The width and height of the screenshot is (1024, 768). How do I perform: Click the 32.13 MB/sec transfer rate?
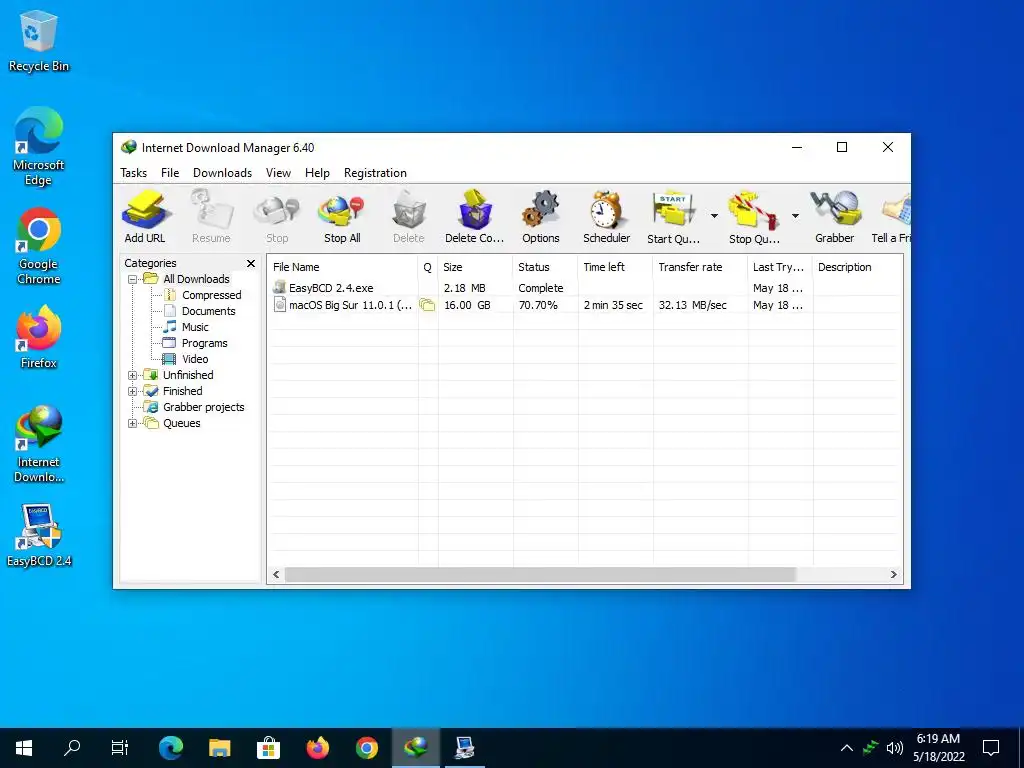[692, 305]
